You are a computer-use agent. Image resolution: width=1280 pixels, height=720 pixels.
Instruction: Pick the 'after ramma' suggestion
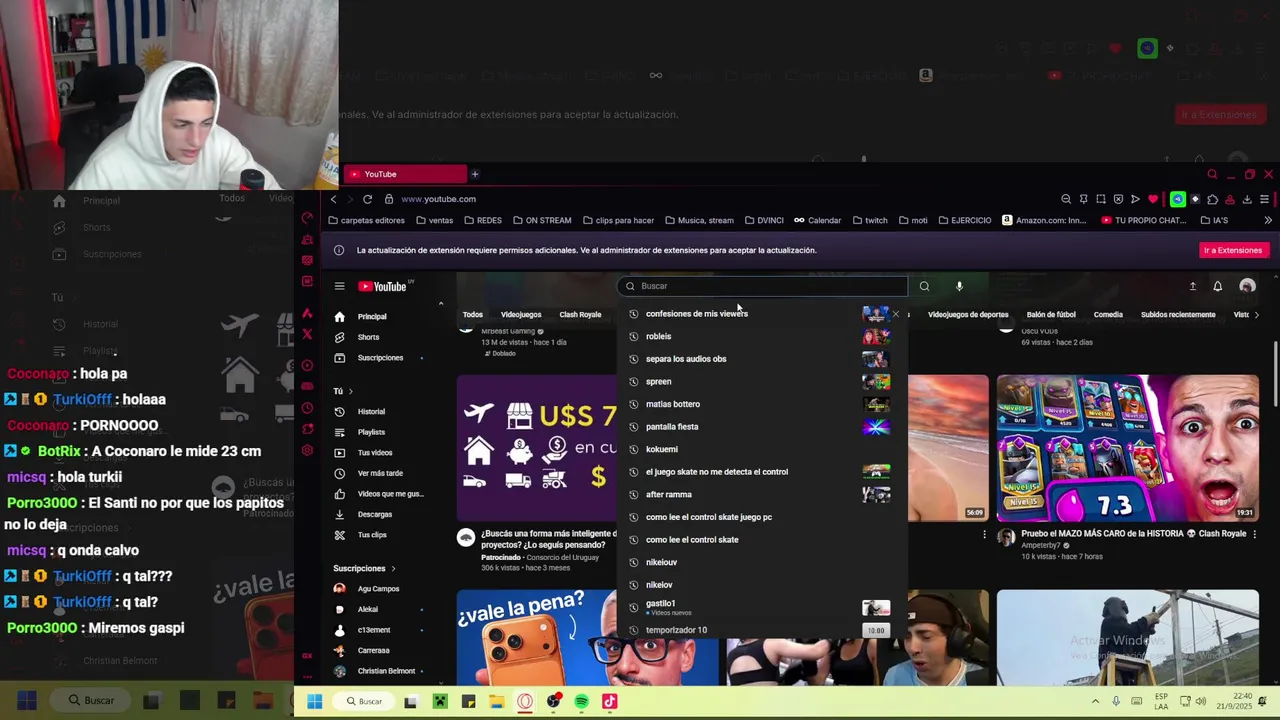pos(761,494)
